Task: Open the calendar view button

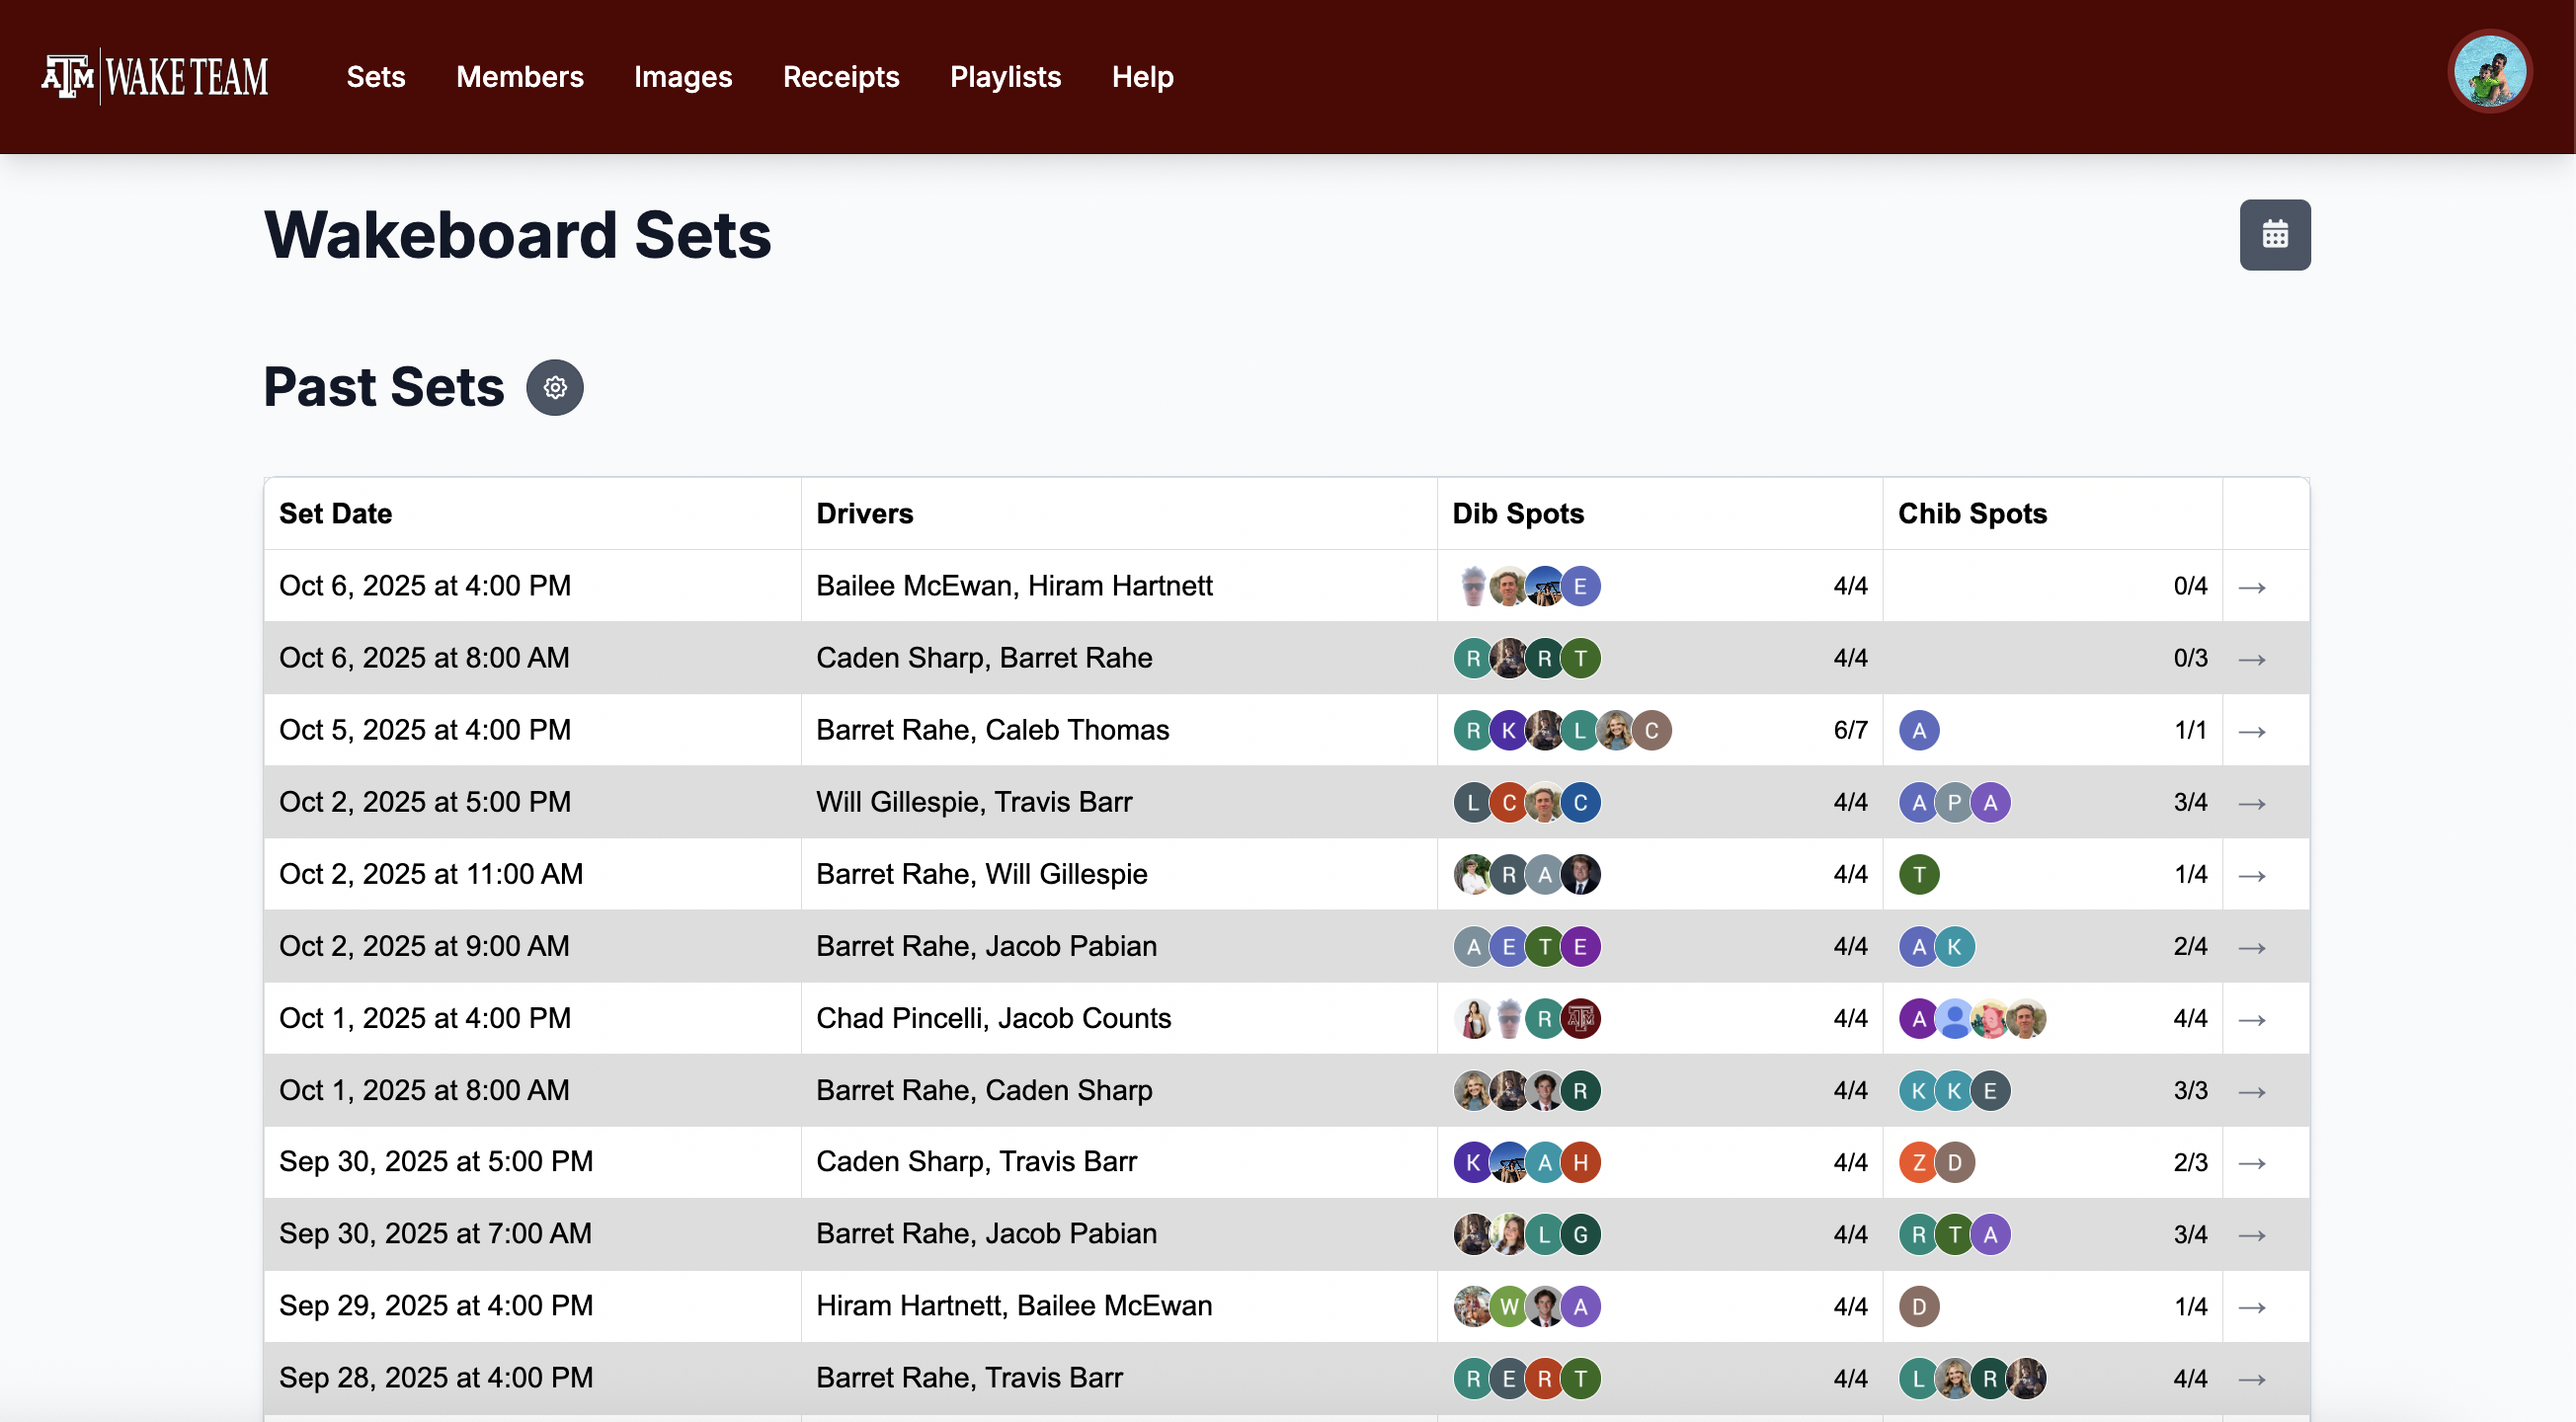Action: [x=2274, y=235]
